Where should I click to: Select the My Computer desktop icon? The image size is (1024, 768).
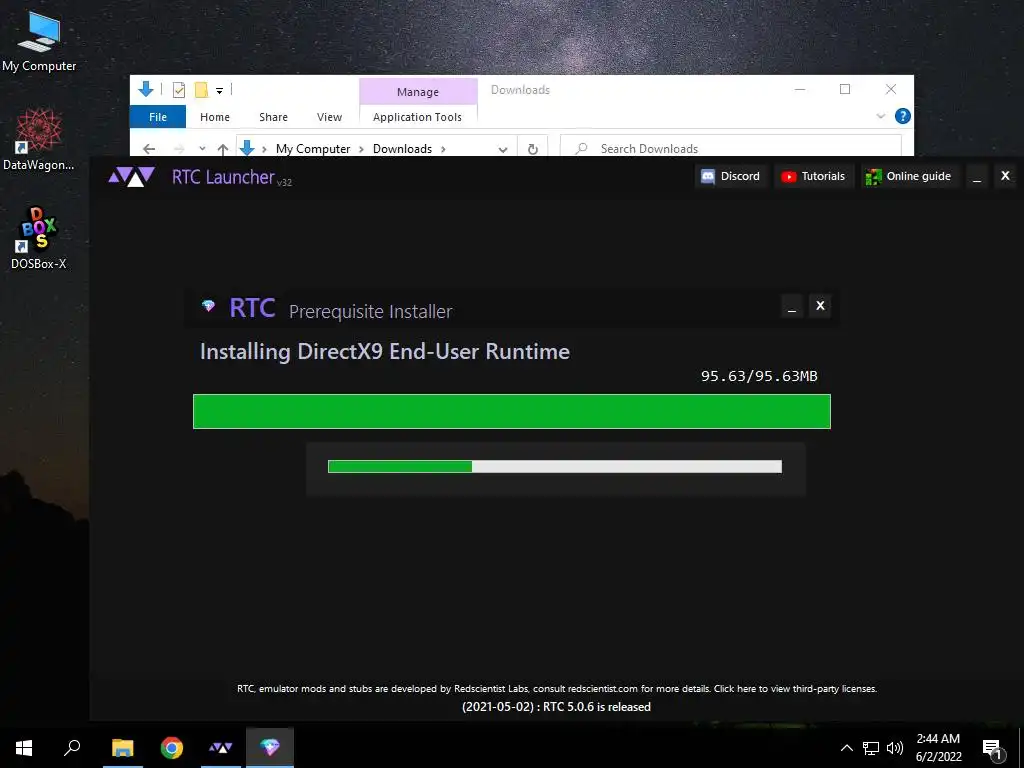click(39, 42)
